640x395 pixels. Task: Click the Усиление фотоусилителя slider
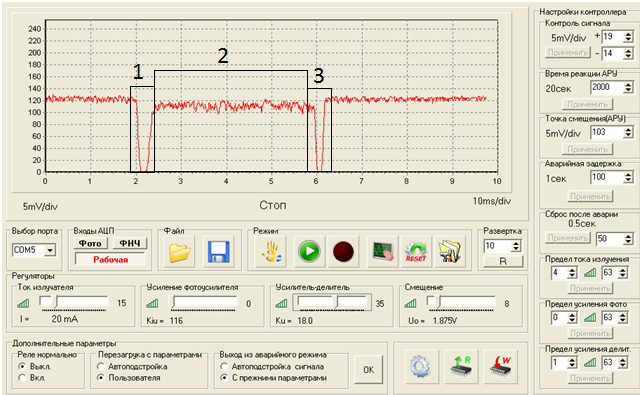203,303
